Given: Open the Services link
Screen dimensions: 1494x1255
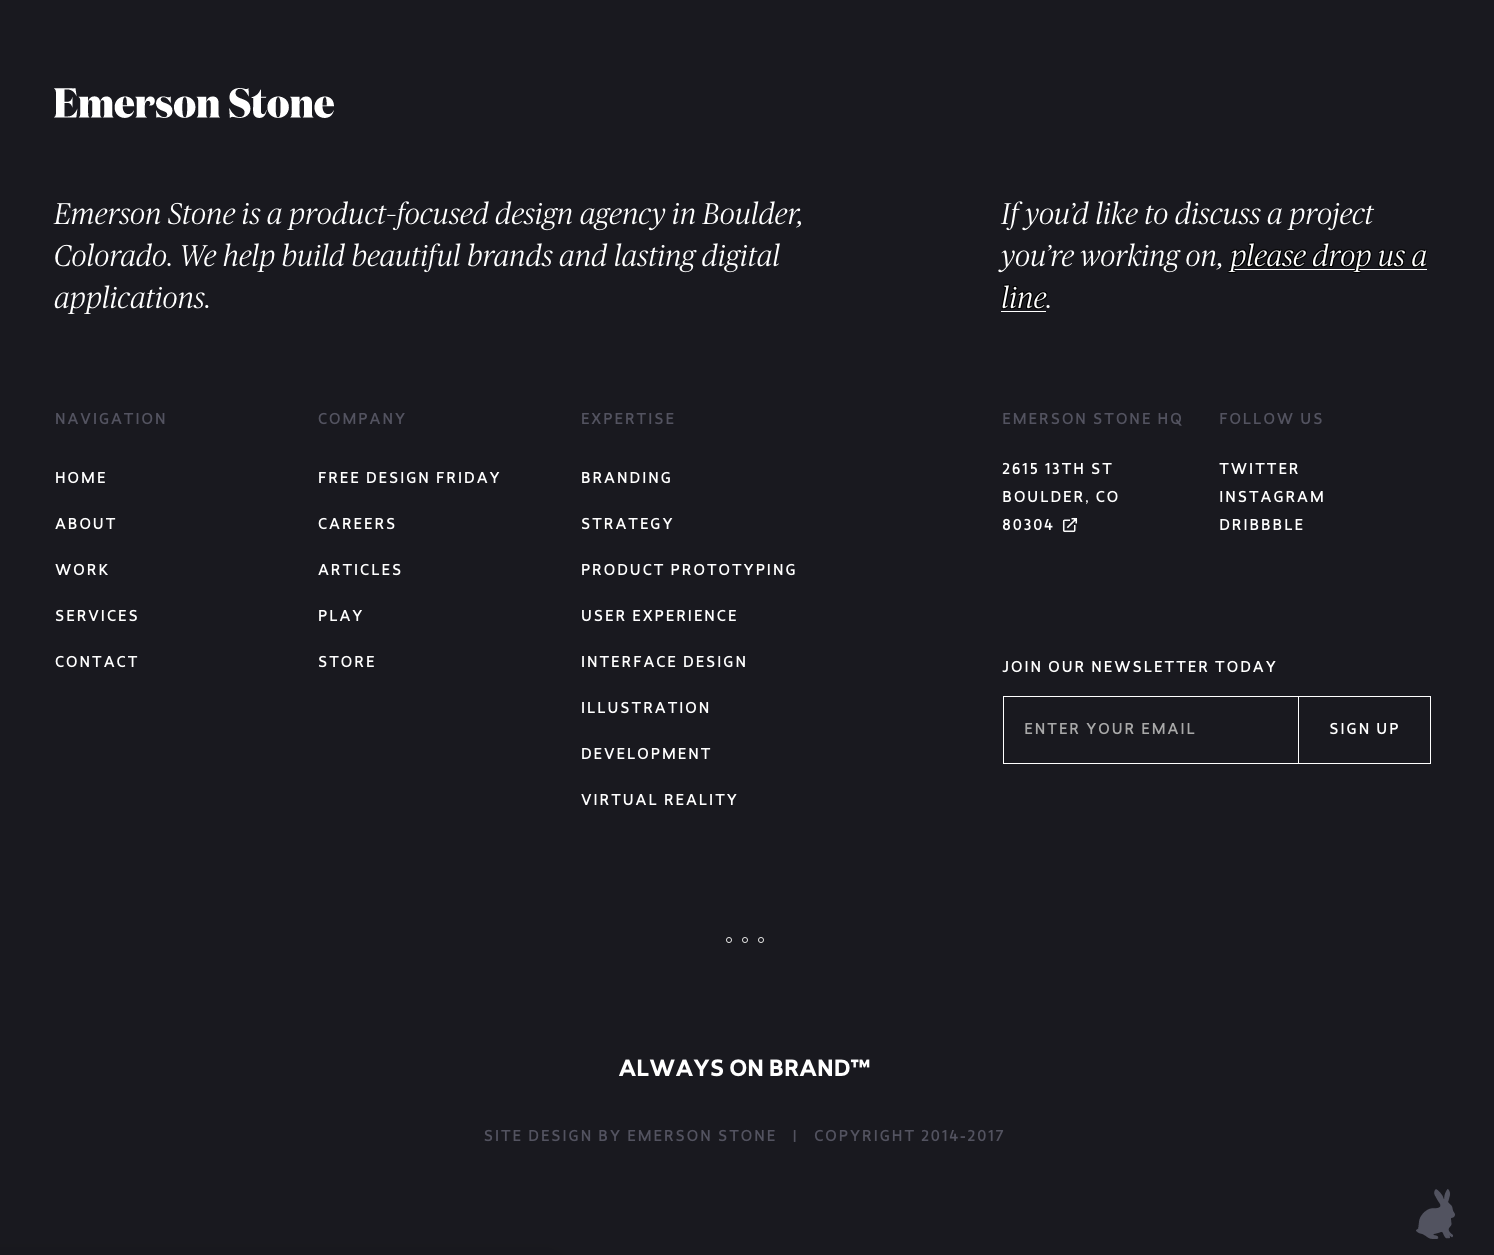Looking at the screenshot, I should coord(97,616).
